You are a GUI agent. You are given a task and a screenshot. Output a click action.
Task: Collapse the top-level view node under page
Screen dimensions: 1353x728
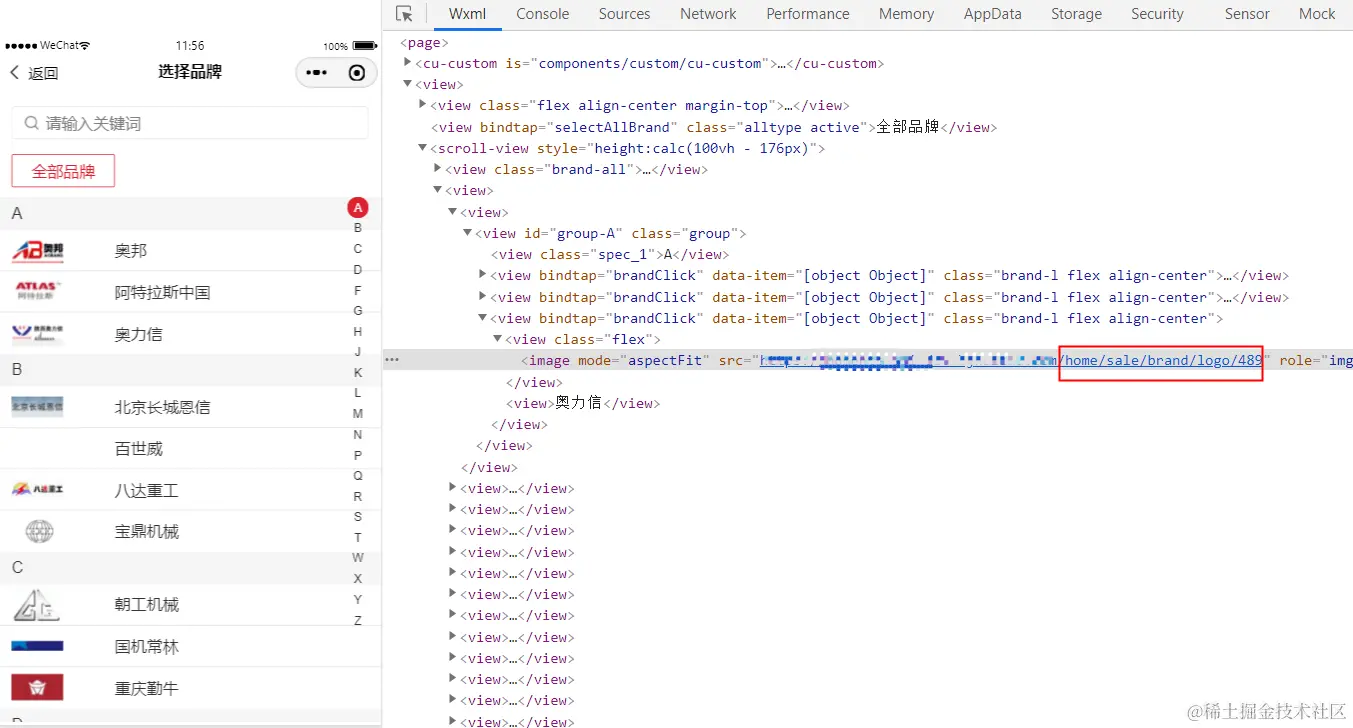[407, 84]
